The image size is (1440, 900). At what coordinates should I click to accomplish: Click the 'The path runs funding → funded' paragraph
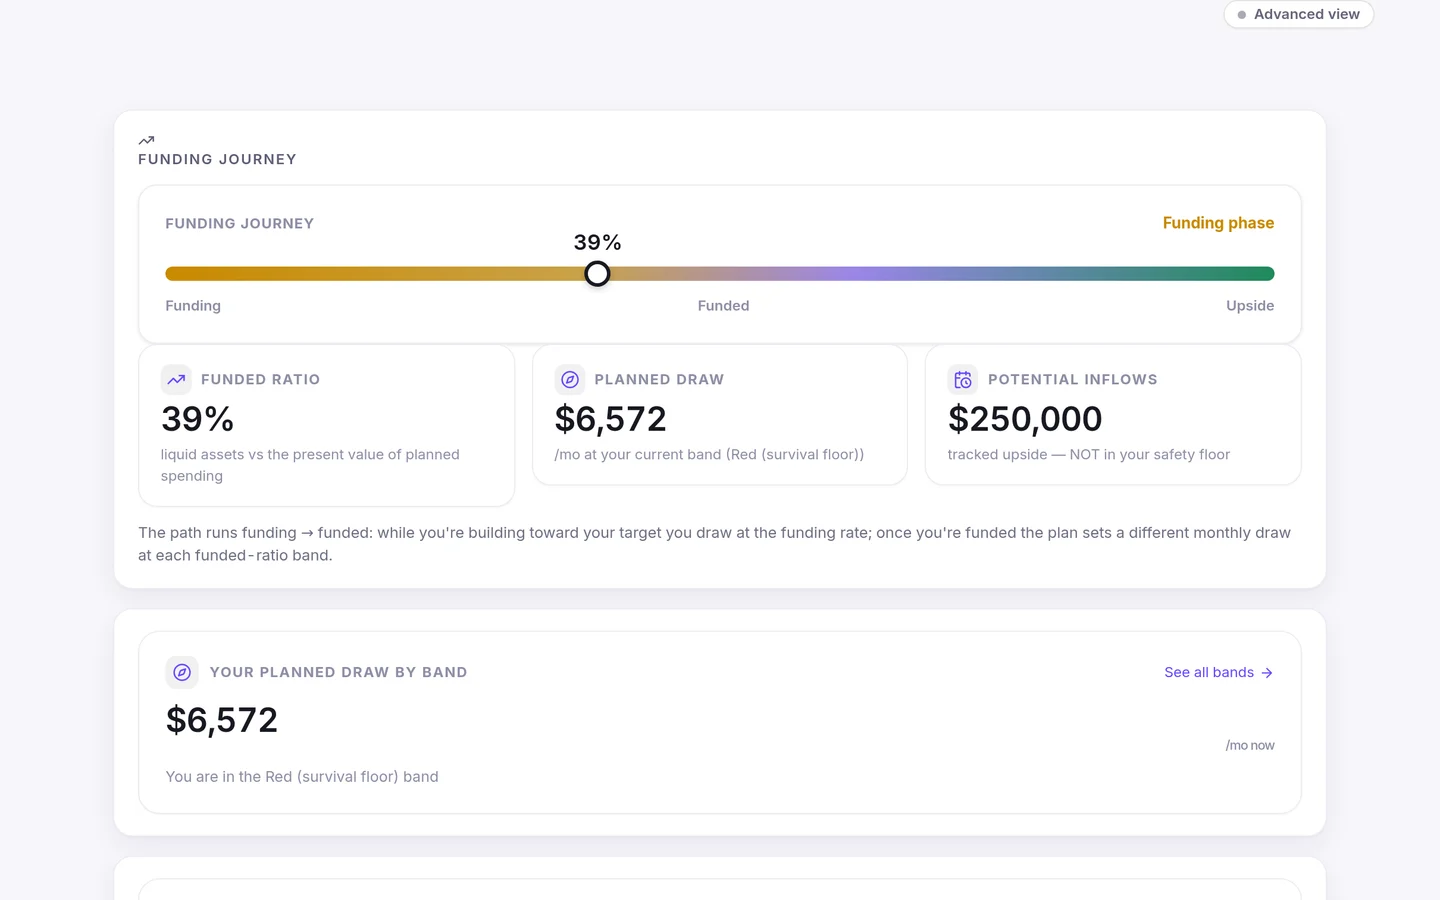pyautogui.click(x=714, y=544)
